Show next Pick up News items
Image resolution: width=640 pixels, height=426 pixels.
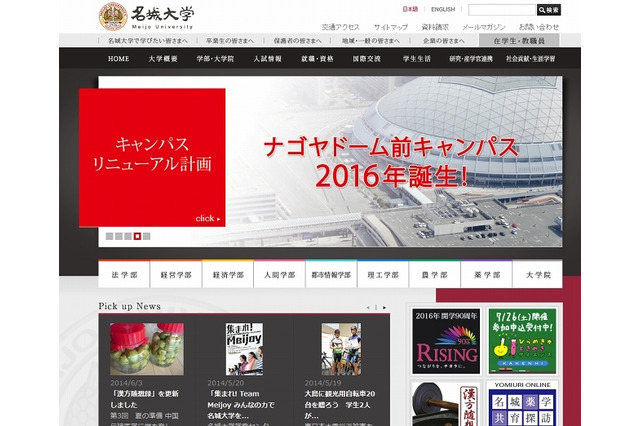(x=384, y=308)
